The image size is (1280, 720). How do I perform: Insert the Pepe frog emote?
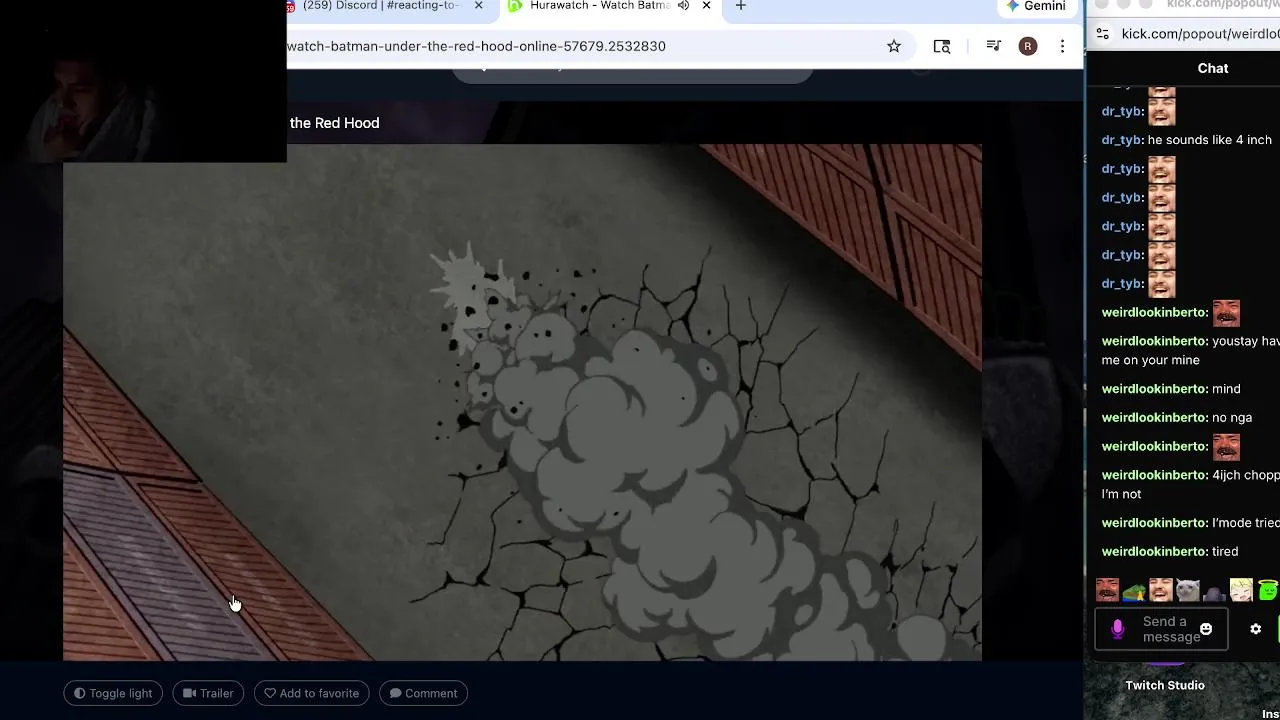1133,591
